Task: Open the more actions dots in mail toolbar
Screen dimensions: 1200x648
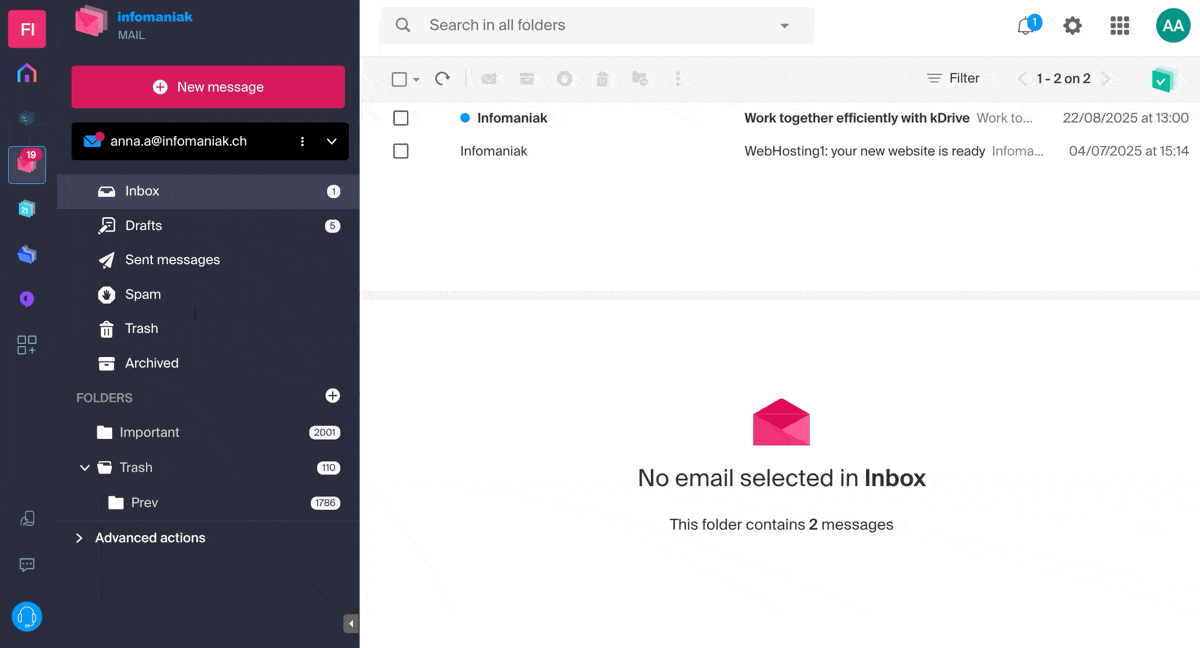Action: tap(678, 79)
